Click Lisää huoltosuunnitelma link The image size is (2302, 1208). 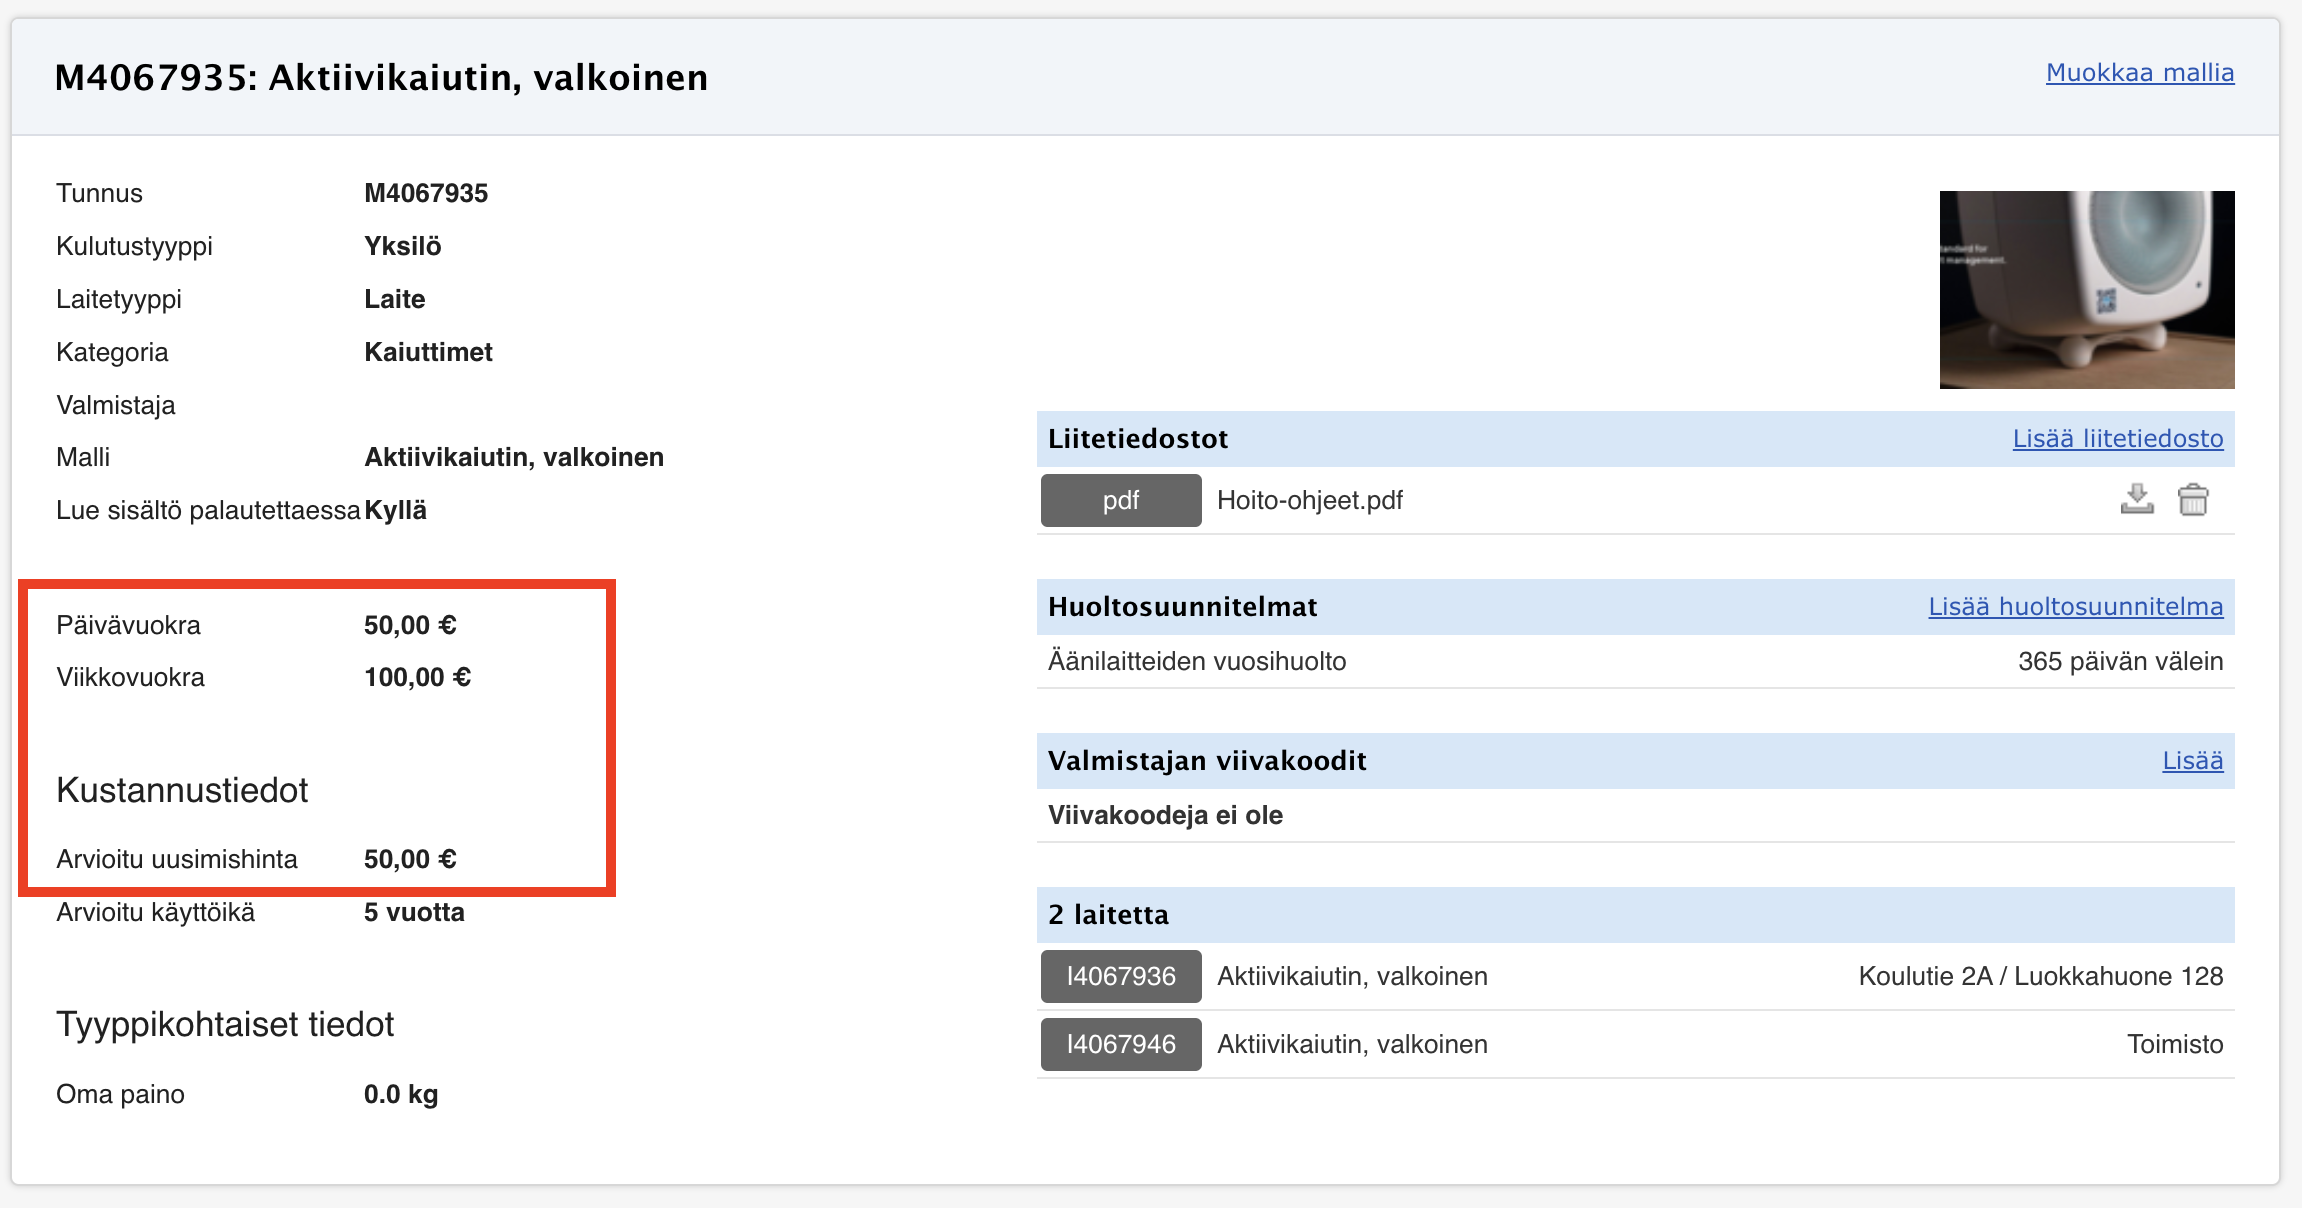point(2075,607)
